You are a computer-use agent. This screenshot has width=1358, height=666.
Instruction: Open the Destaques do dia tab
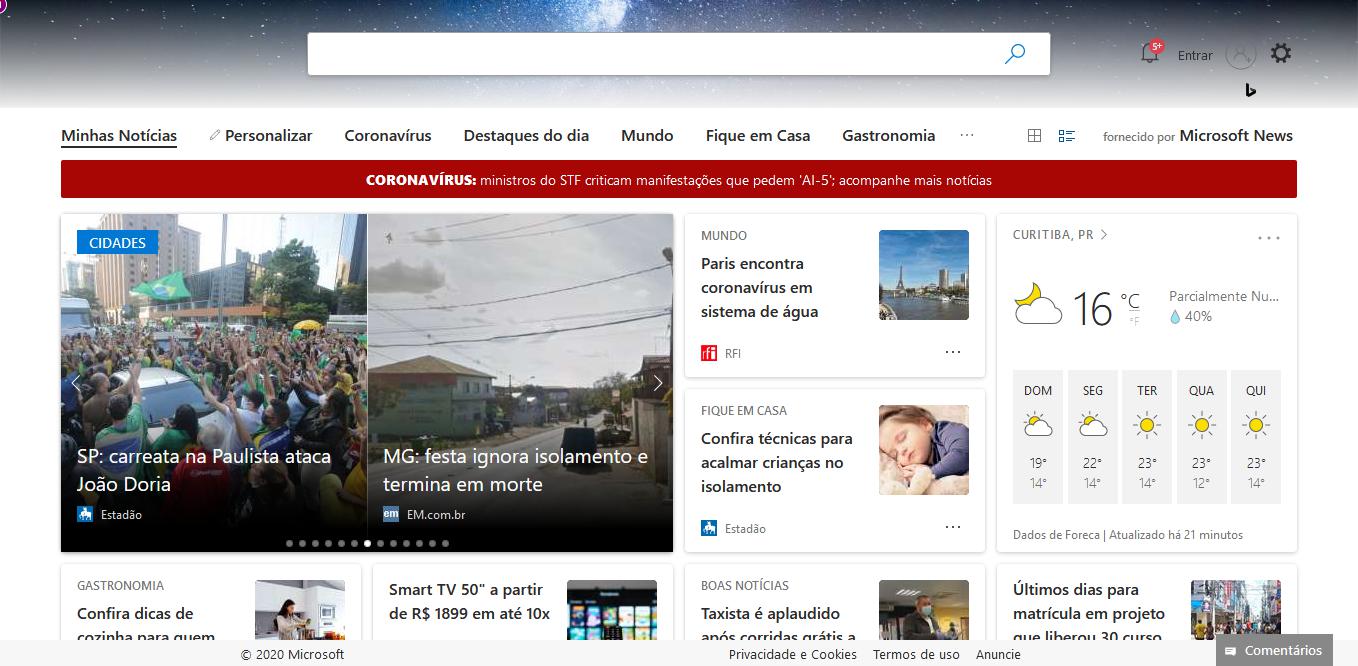click(x=526, y=135)
